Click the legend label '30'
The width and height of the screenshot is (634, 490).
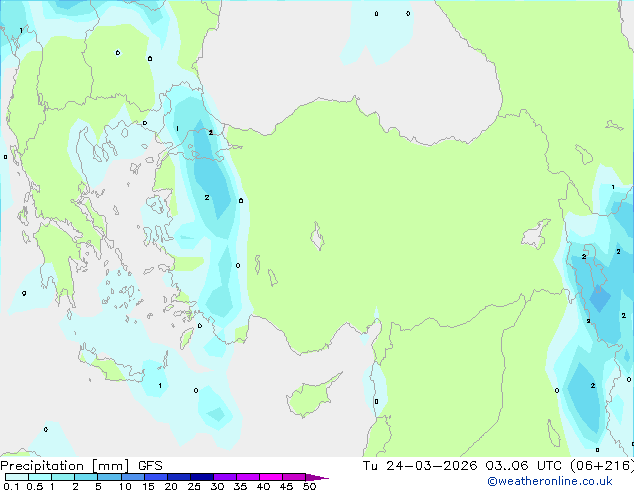click(217, 486)
